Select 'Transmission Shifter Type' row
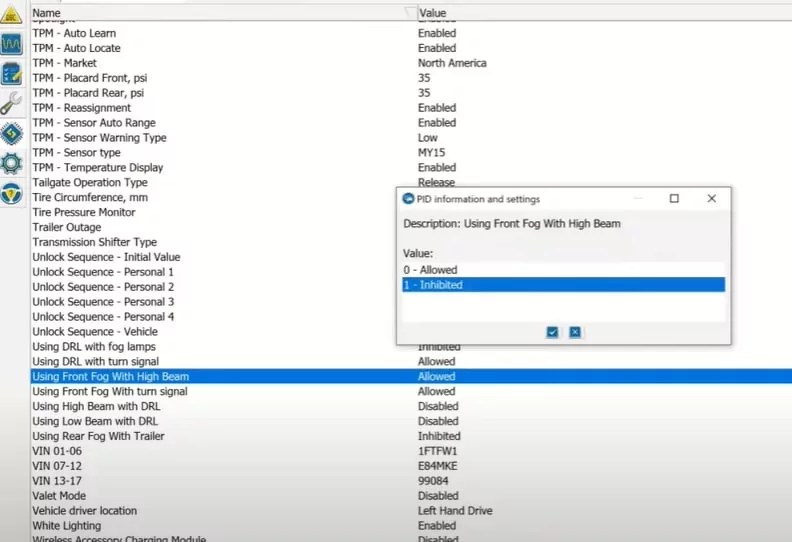Screen dimensions: 792x542 click(213, 242)
